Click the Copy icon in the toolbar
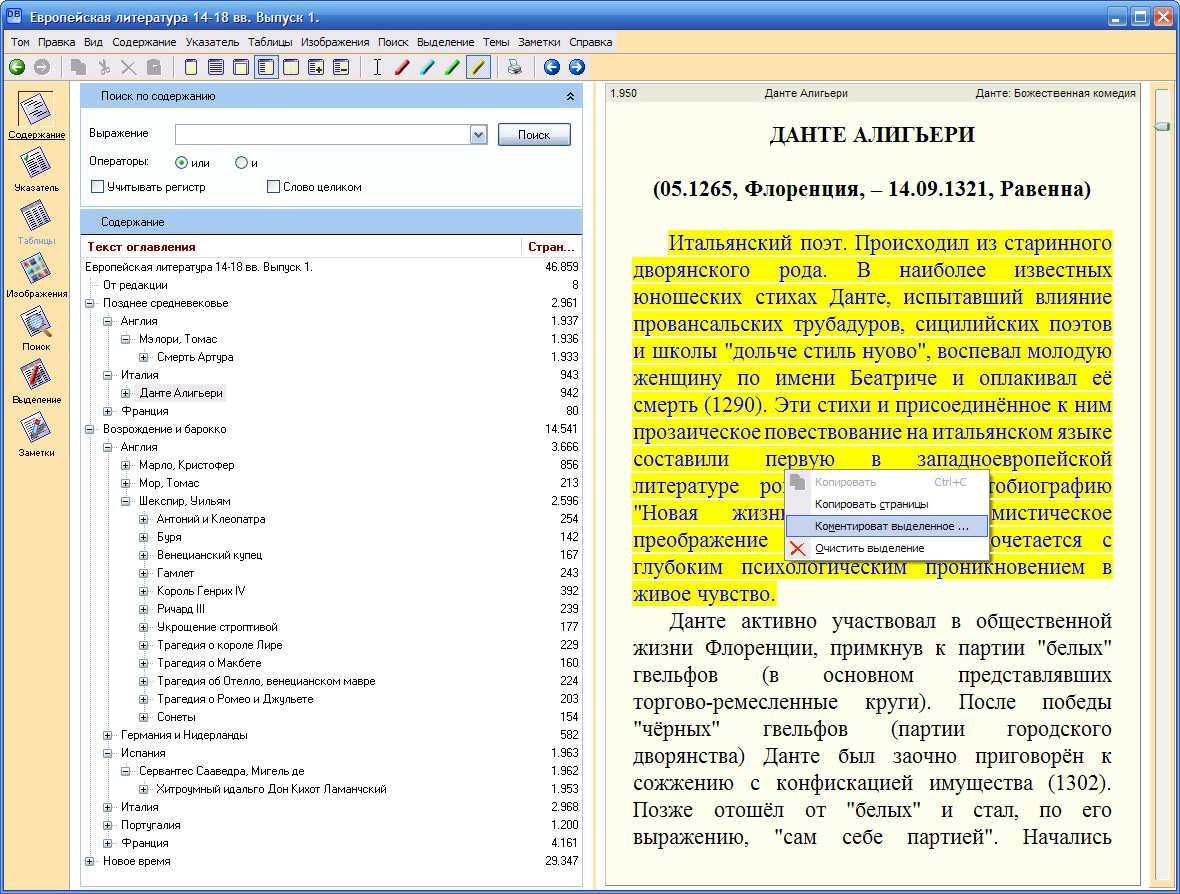The width and height of the screenshot is (1180, 894). pos(78,68)
